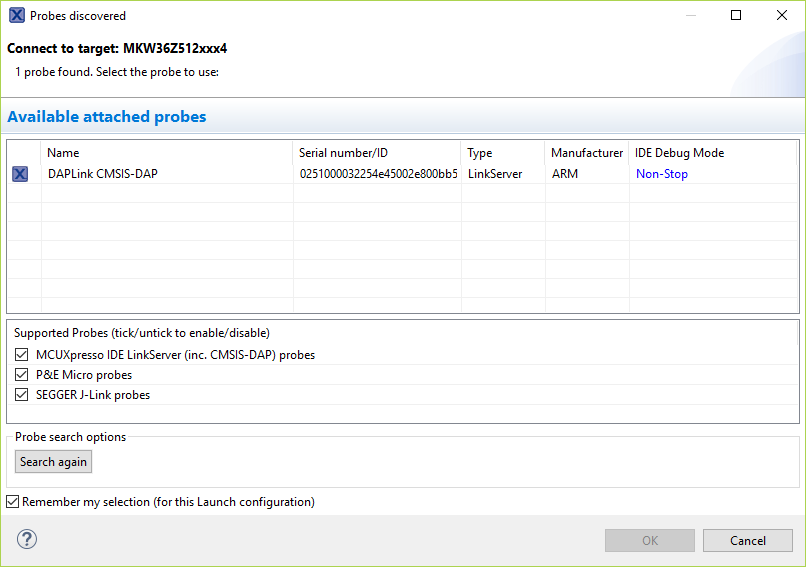This screenshot has width=806, height=567.
Task: Click the IDE Debug Mode column header
Action: [680, 153]
